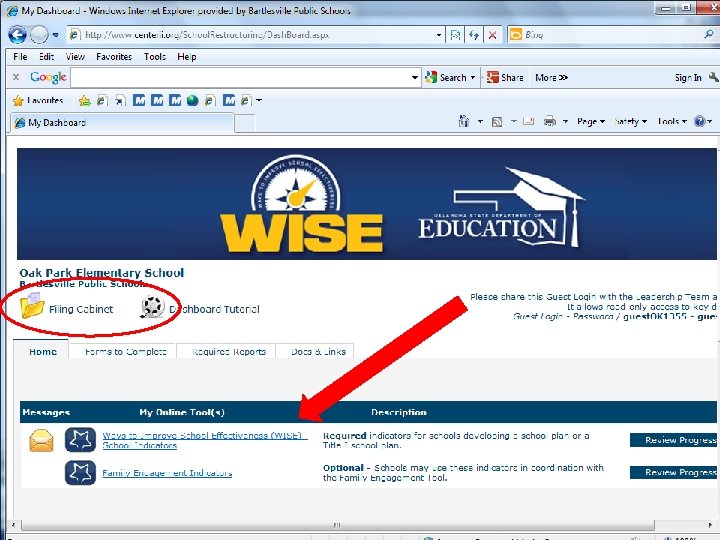
Task: Click the Read Mail command bar icon
Action: click(529, 121)
